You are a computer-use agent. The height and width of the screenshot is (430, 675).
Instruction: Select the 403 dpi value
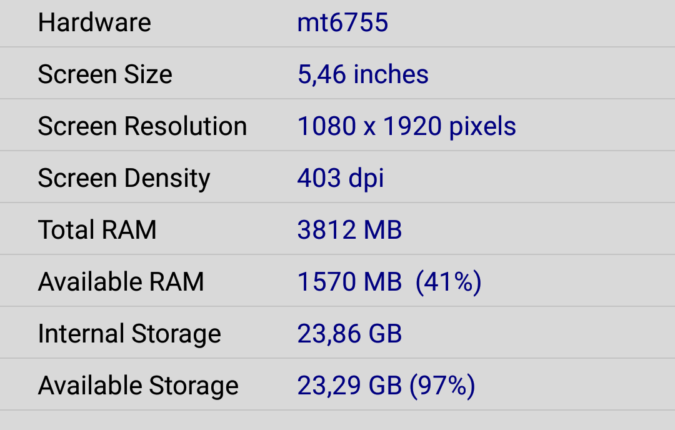340,179
